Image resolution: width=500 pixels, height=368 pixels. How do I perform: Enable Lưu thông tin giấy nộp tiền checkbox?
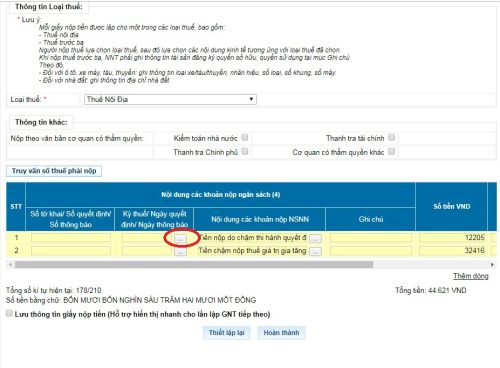(9, 313)
